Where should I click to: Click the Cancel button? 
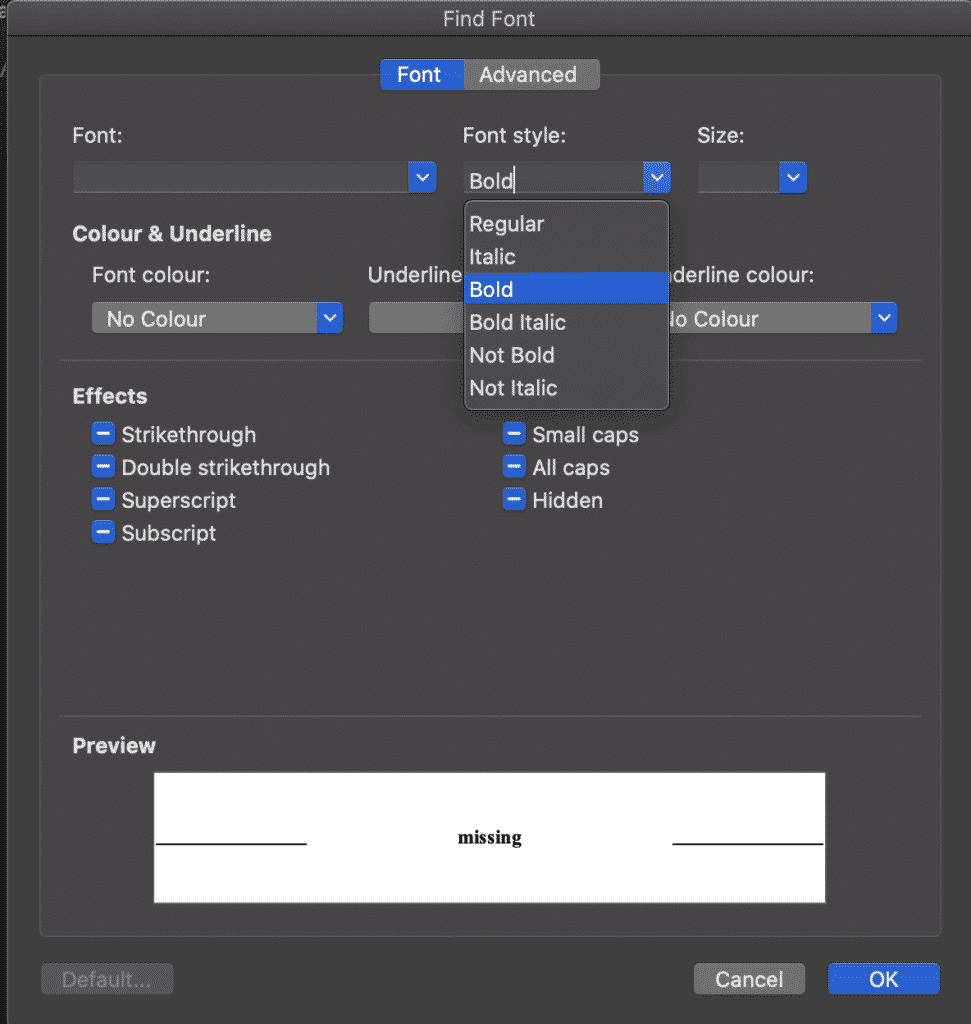coord(750,979)
